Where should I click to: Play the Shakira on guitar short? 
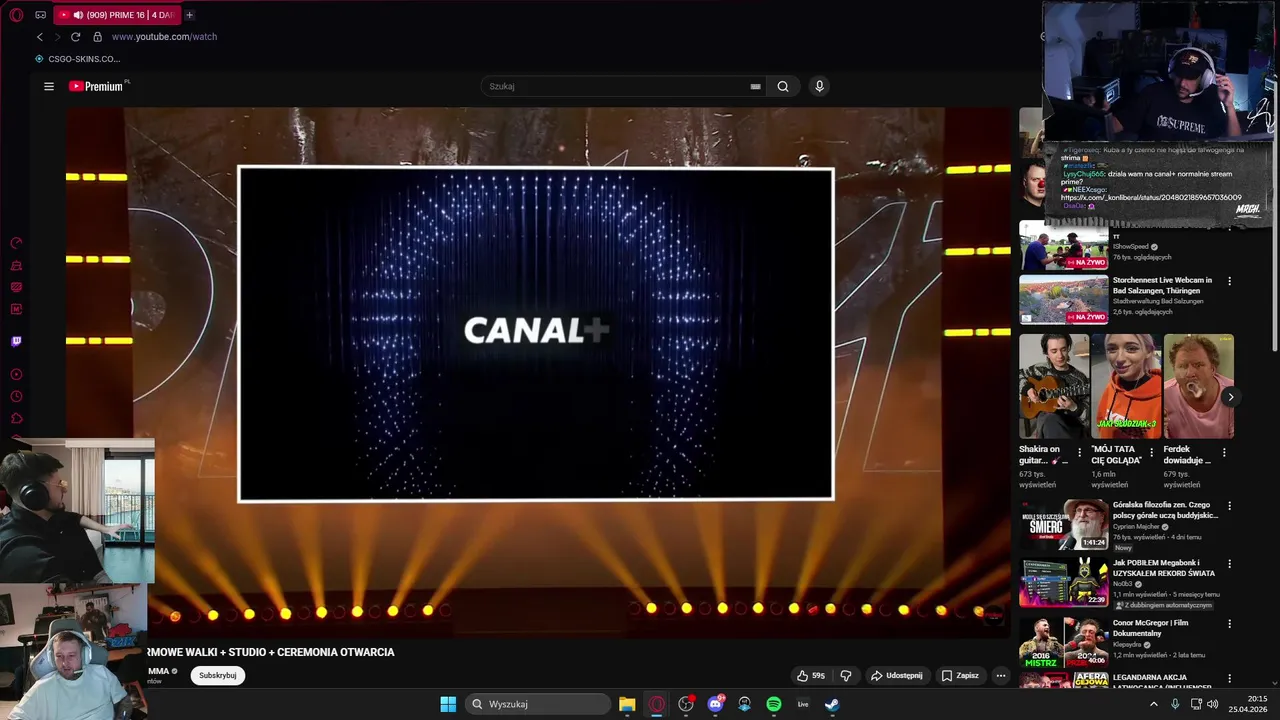1054,386
